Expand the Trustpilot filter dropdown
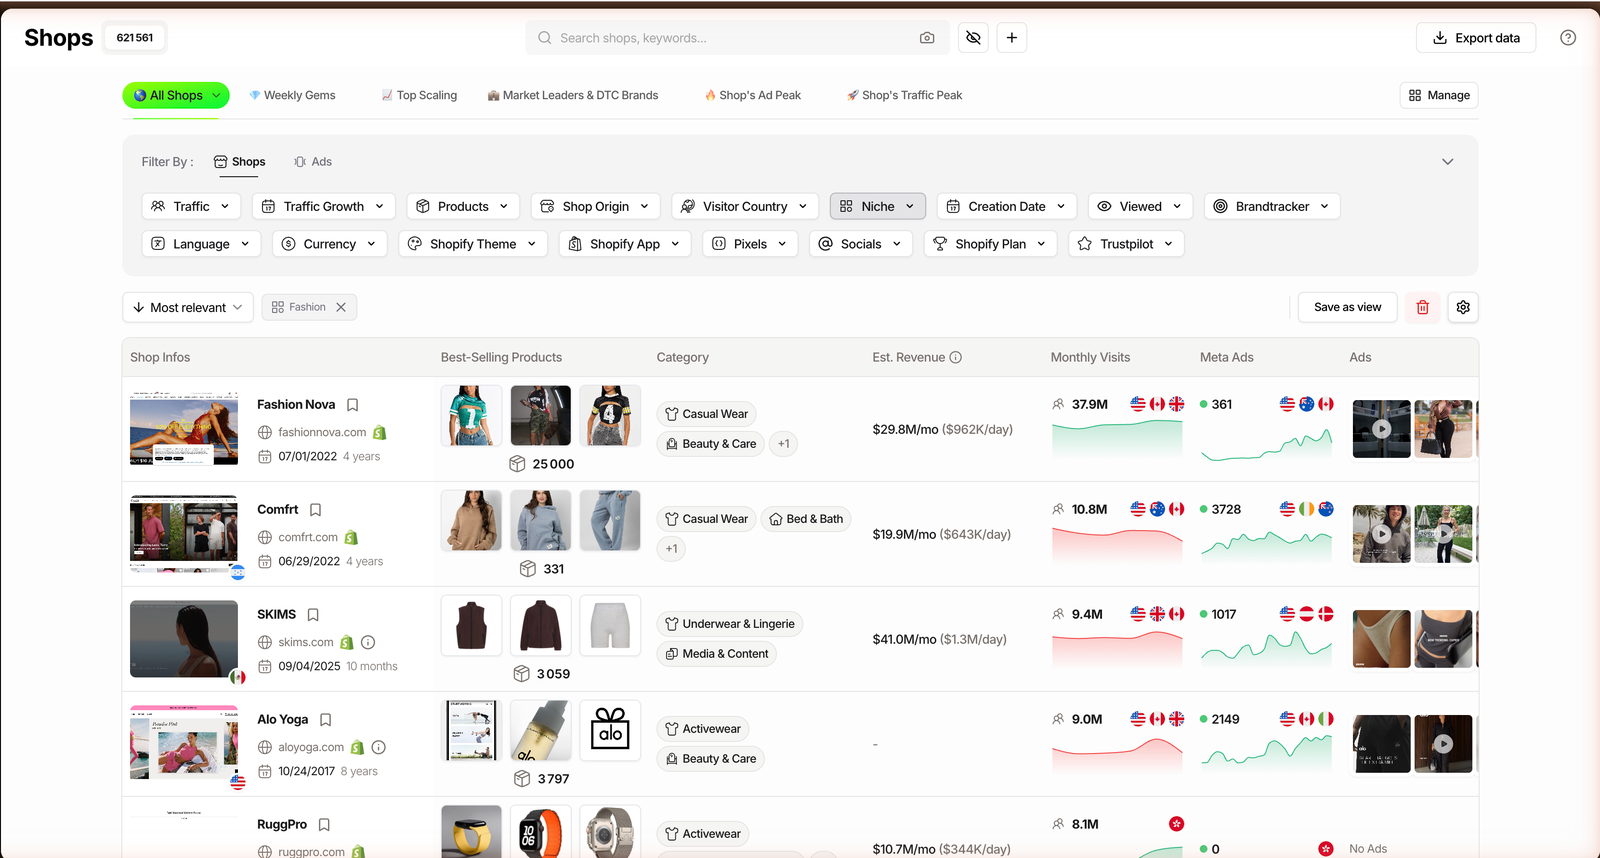 1127,244
